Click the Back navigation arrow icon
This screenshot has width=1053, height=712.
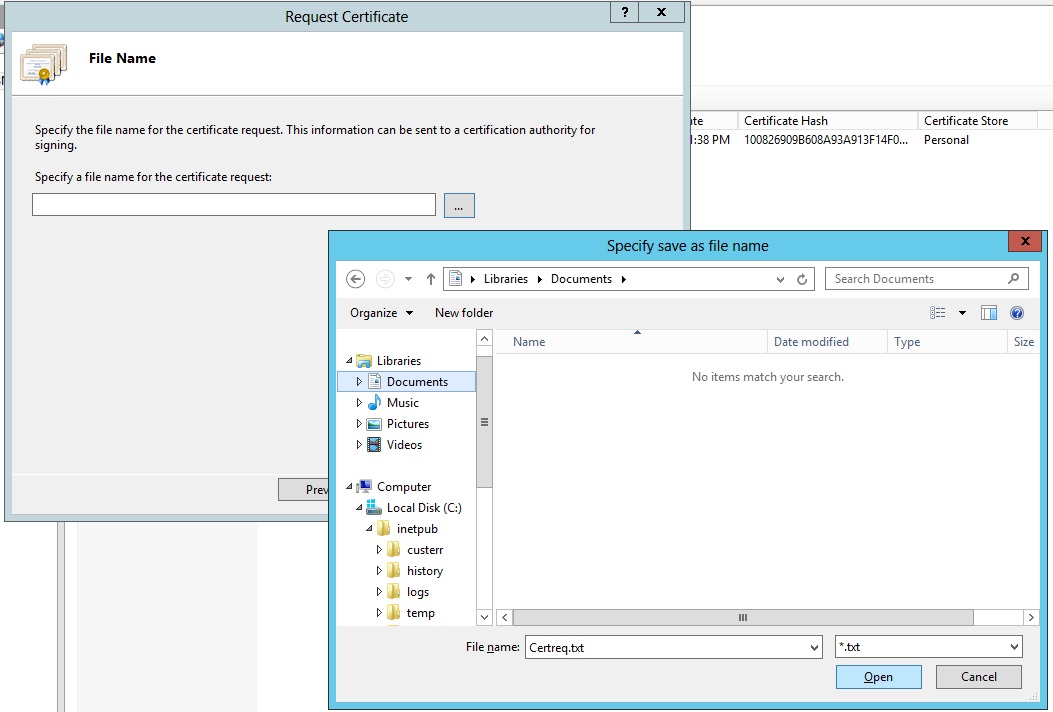point(355,279)
